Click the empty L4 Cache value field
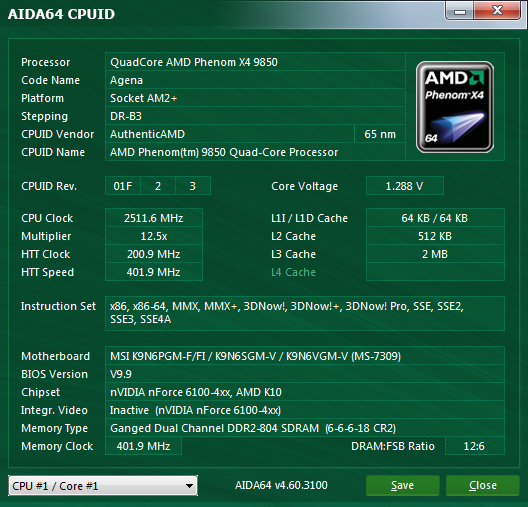Viewport: 528px width, 507px height. pos(435,272)
